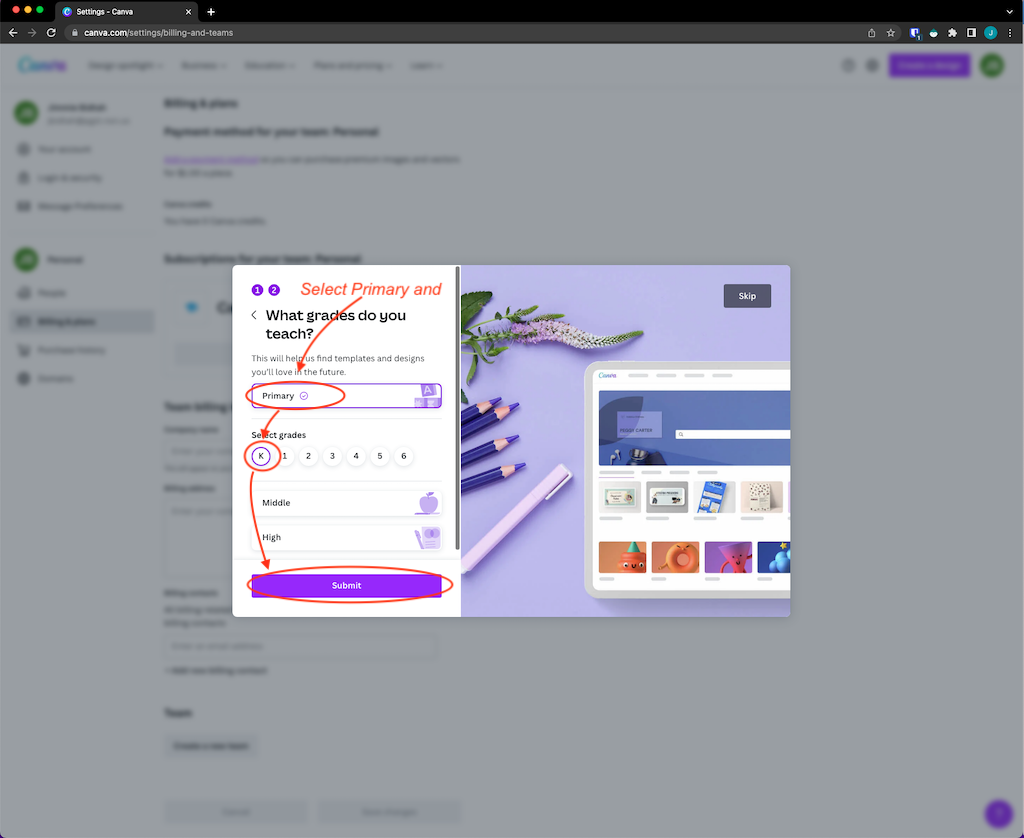
Task: Reload the Canva settings page
Action: (x=51, y=33)
